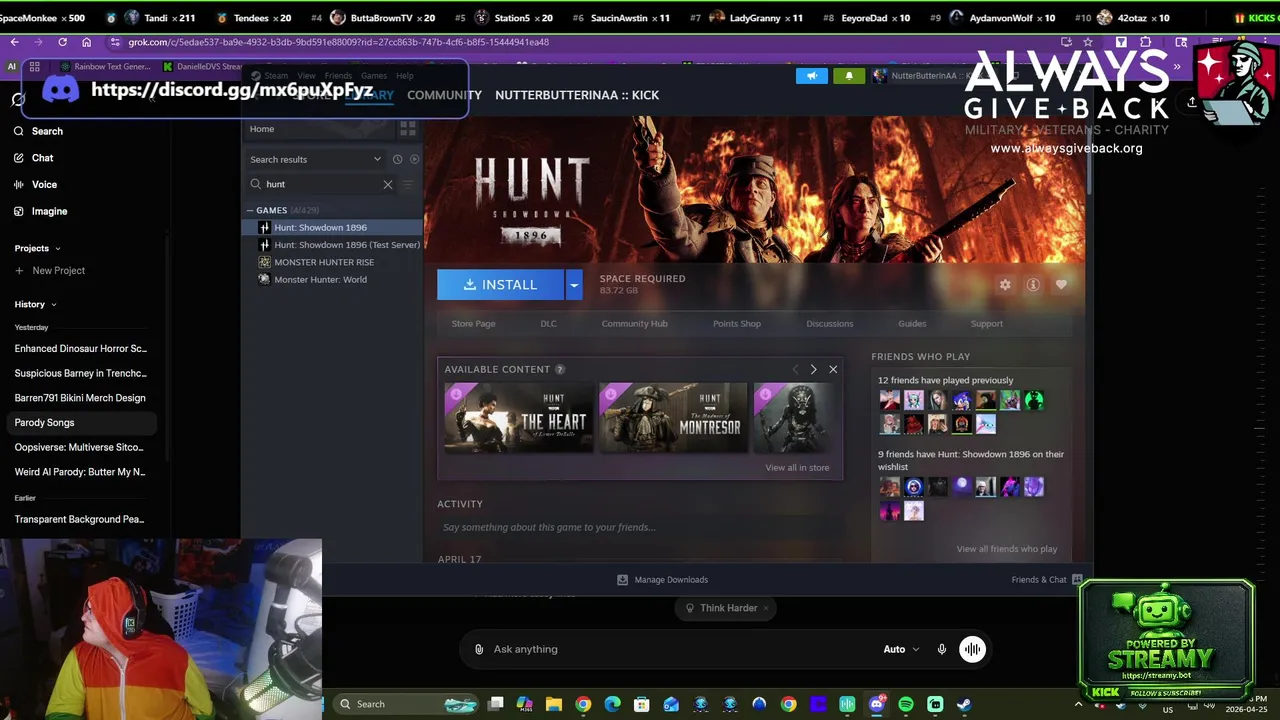Open the game settings gear icon
Image resolution: width=1280 pixels, height=720 pixels.
pyautogui.click(x=1005, y=285)
